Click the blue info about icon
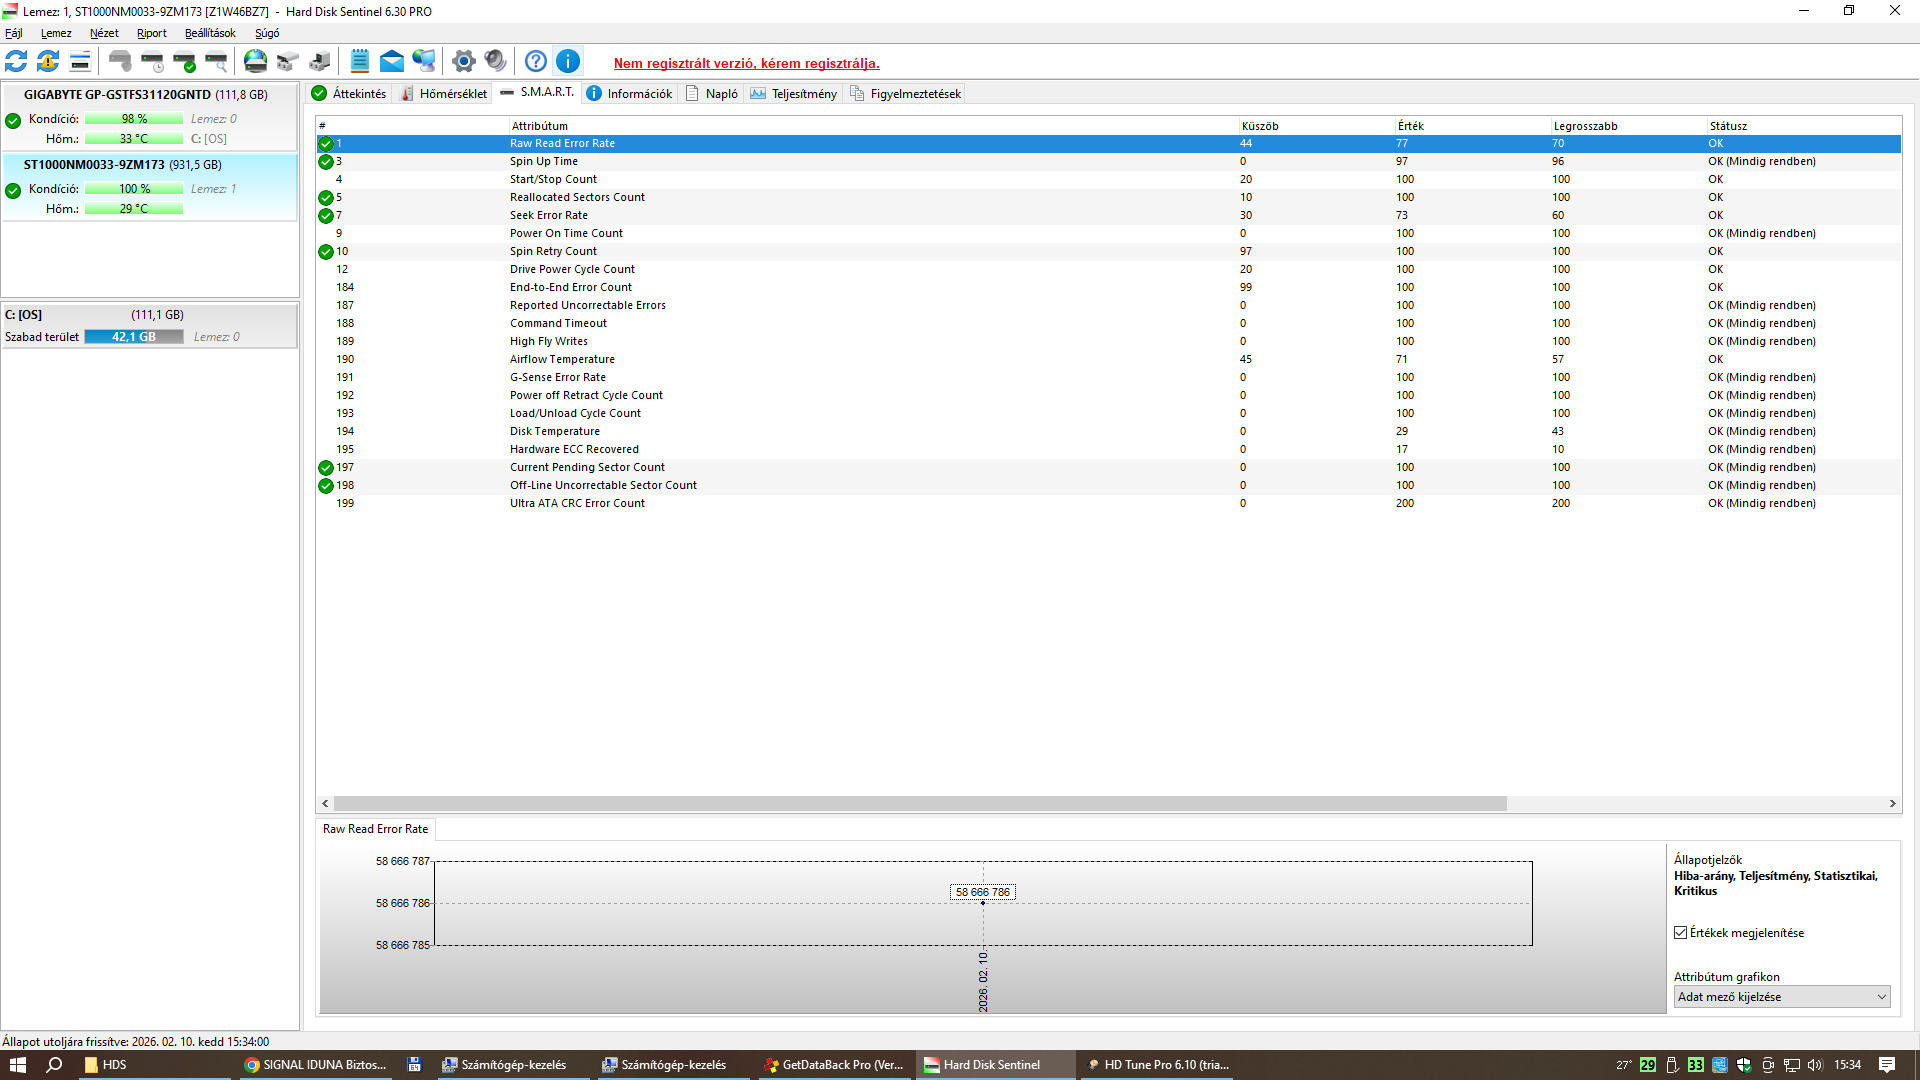Screen dimensions: 1920x1080 (x=568, y=61)
